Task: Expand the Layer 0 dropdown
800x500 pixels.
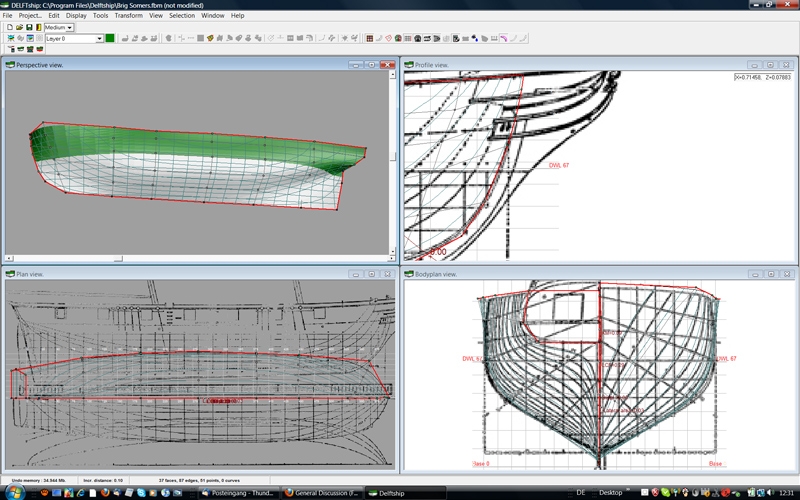Action: (x=99, y=38)
